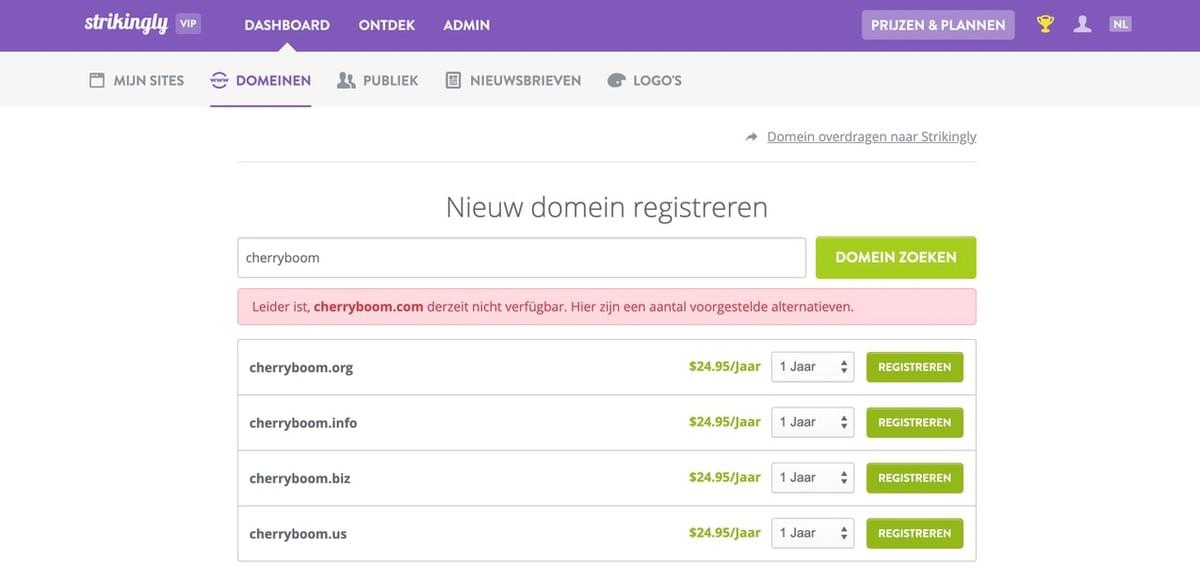This screenshot has width=1200, height=581.
Task: Change the registration period for cherryboom.biz
Action: (x=812, y=477)
